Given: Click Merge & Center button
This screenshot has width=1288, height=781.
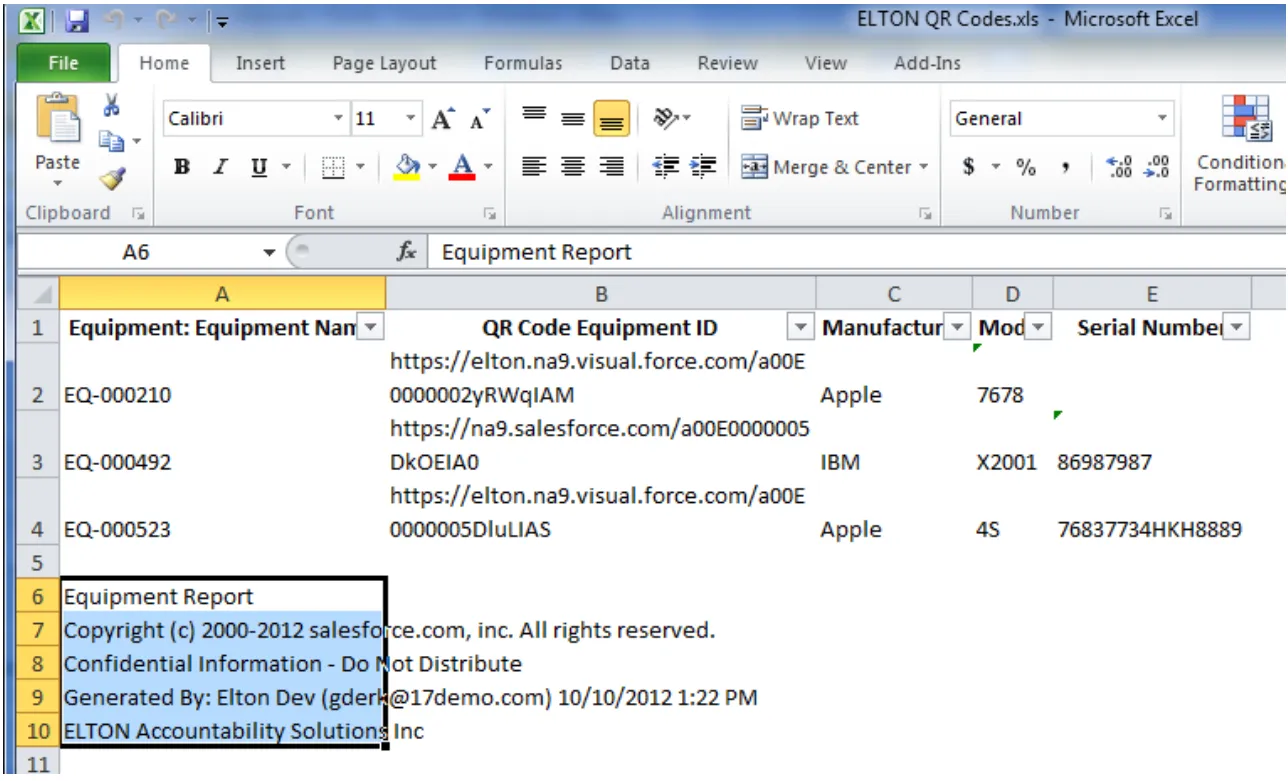Looking at the screenshot, I should click(x=826, y=167).
